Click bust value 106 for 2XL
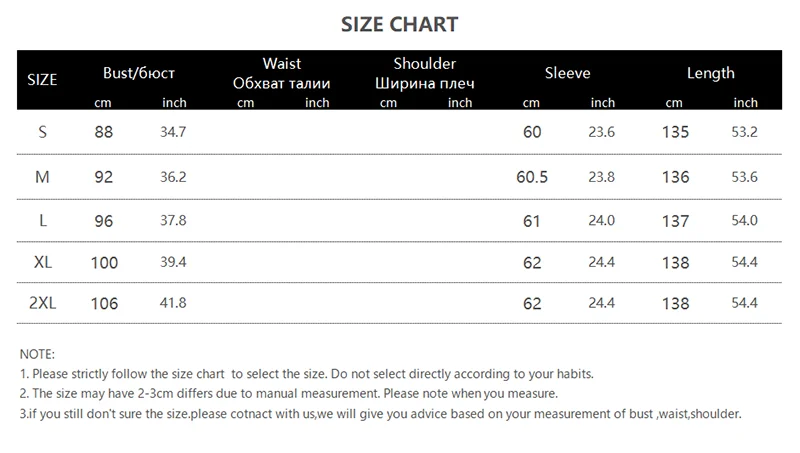Image resolution: width=800 pixels, height=453 pixels. [x=104, y=304]
